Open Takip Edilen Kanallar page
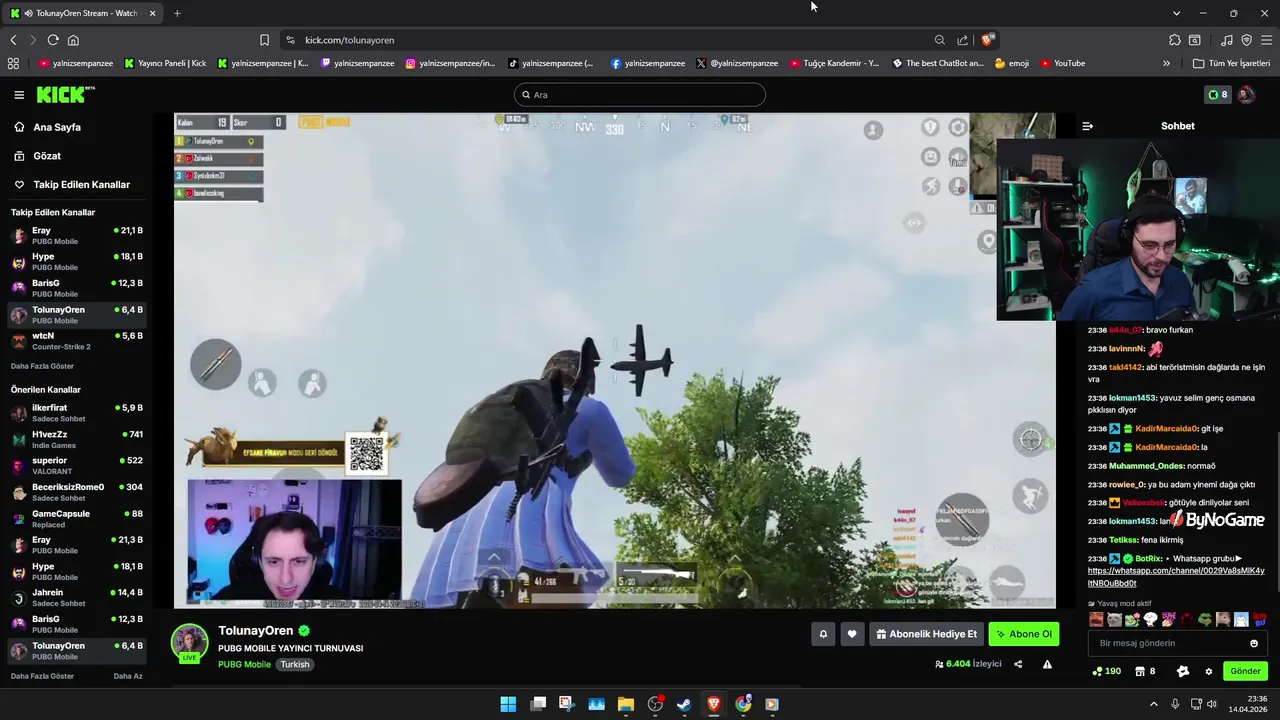The image size is (1280, 720). pyautogui.click(x=71, y=184)
